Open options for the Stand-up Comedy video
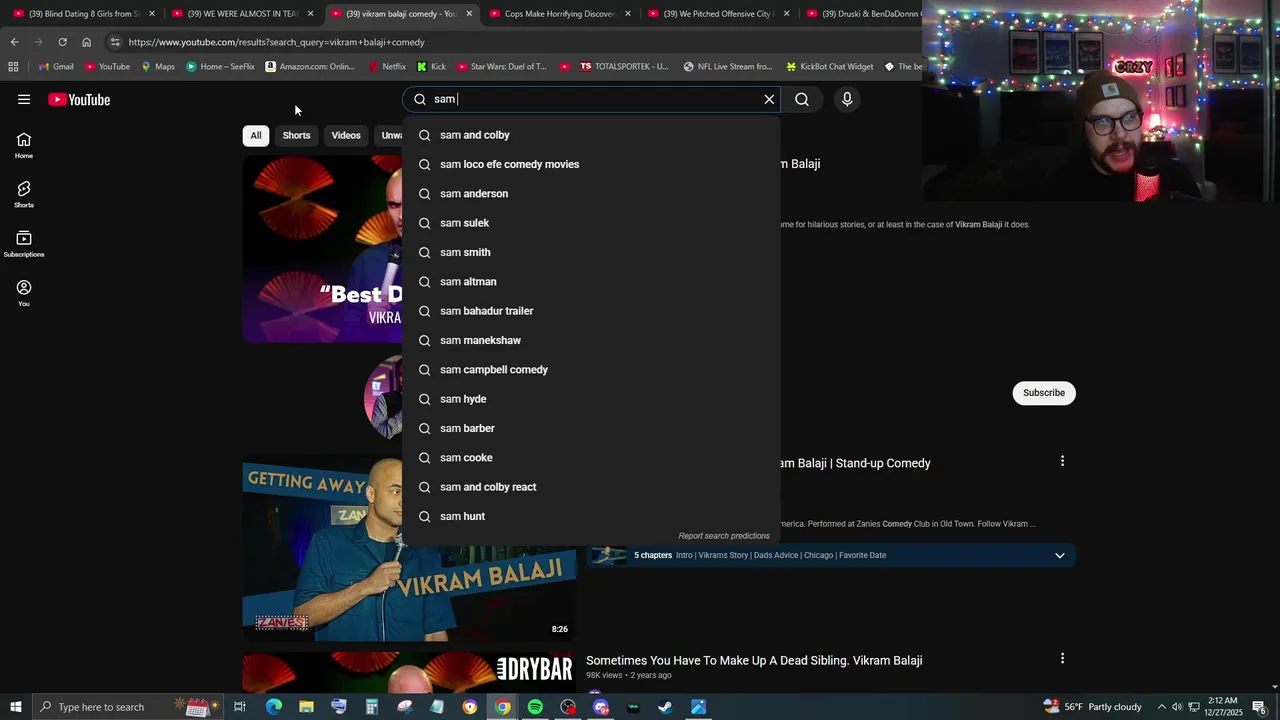Viewport: 1280px width, 720px height. [x=1062, y=461]
